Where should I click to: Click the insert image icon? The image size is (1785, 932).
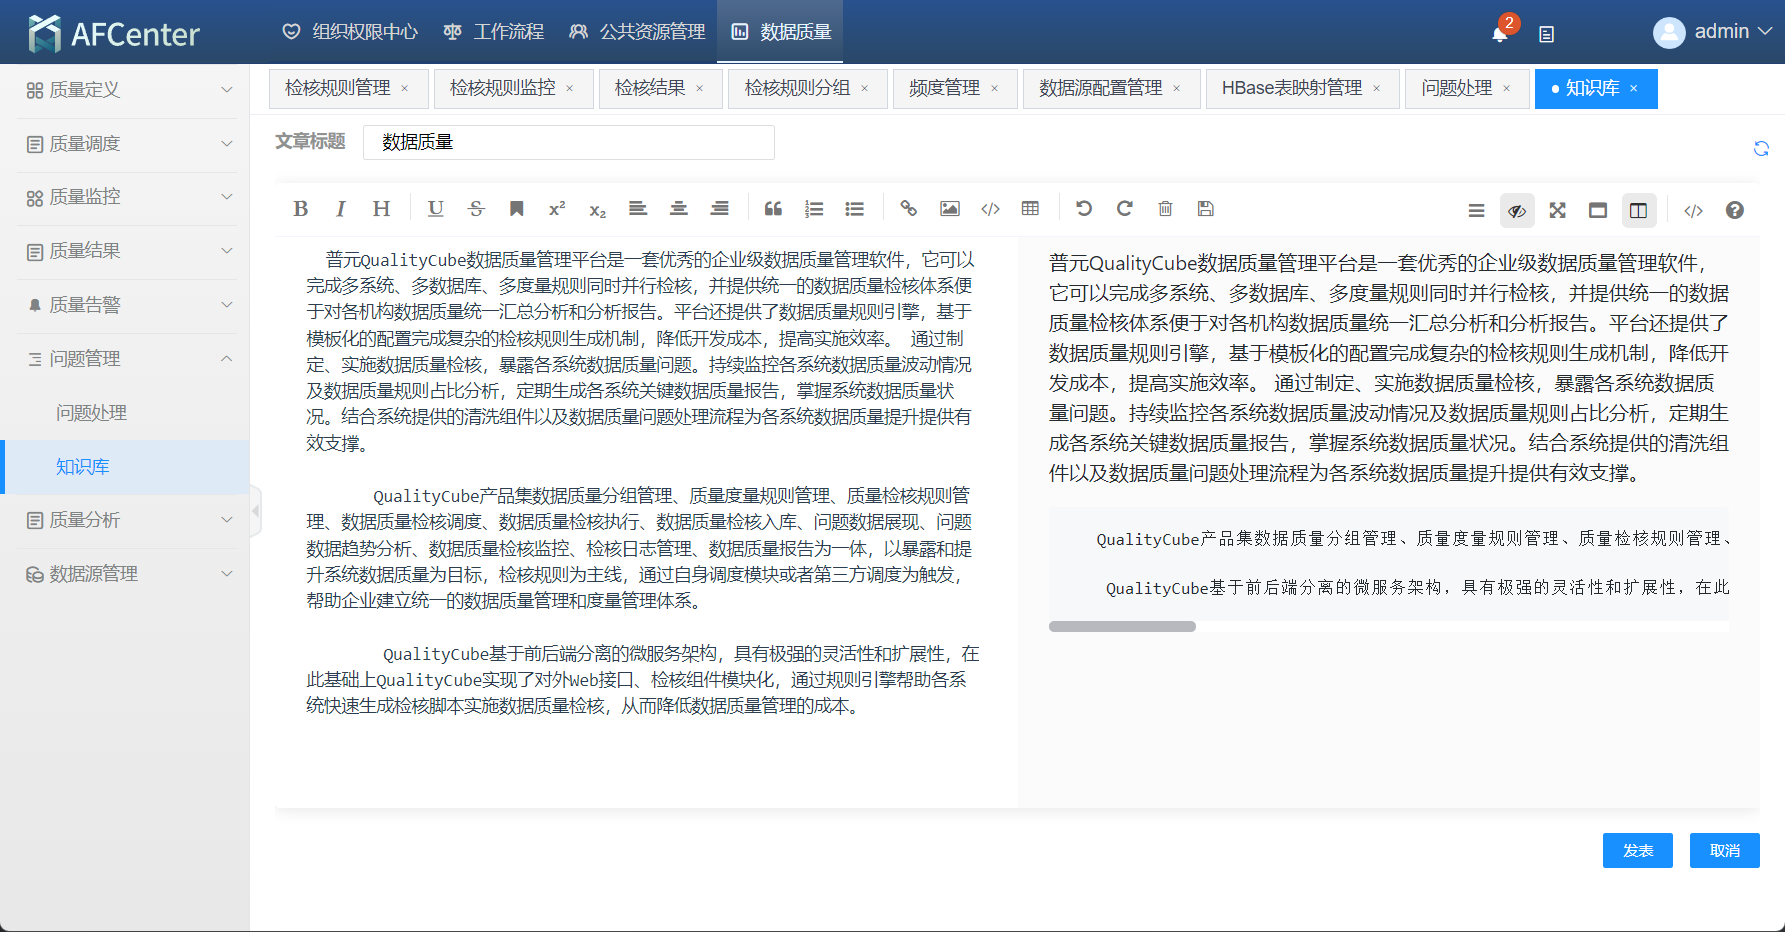pyautogui.click(x=949, y=209)
